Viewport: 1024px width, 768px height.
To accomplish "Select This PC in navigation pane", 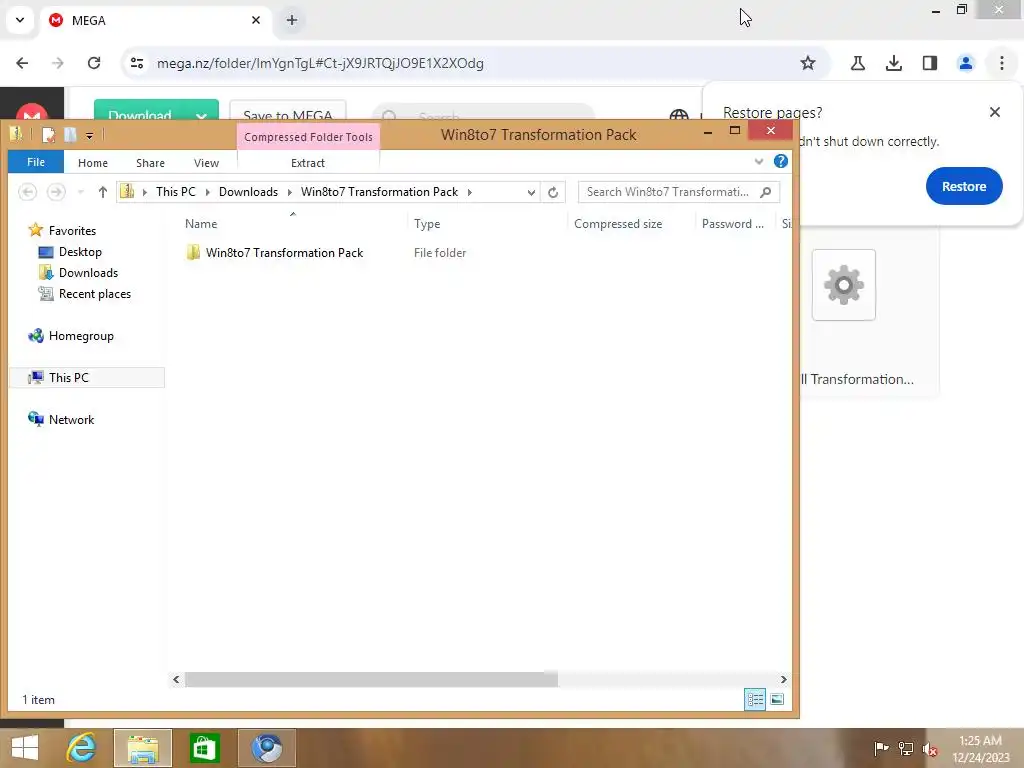I will tap(69, 377).
